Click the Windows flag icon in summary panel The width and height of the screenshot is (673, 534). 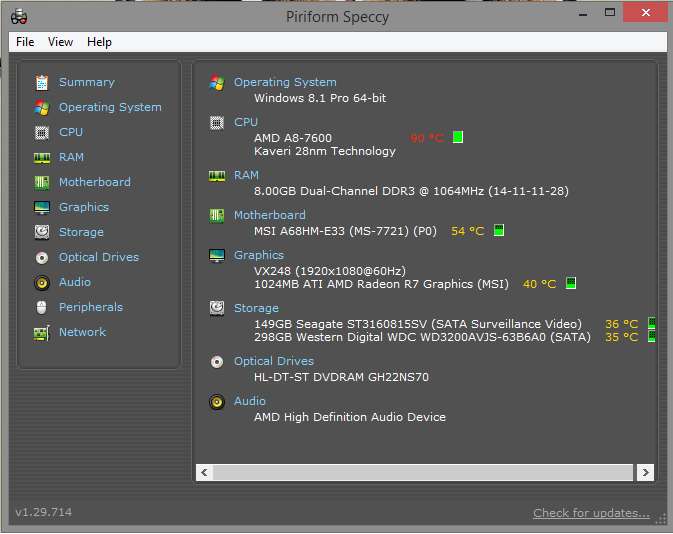point(217,82)
